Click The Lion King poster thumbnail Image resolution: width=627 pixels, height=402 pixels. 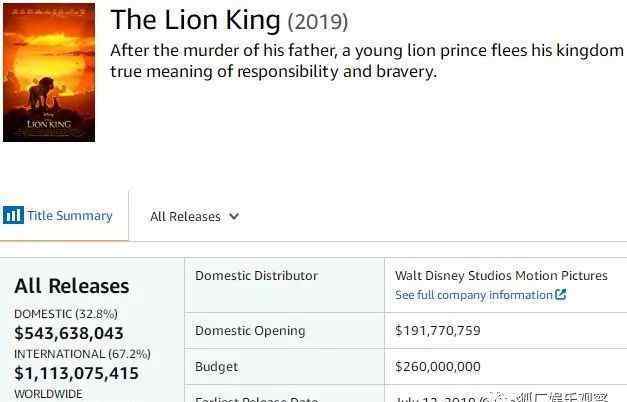coord(49,72)
